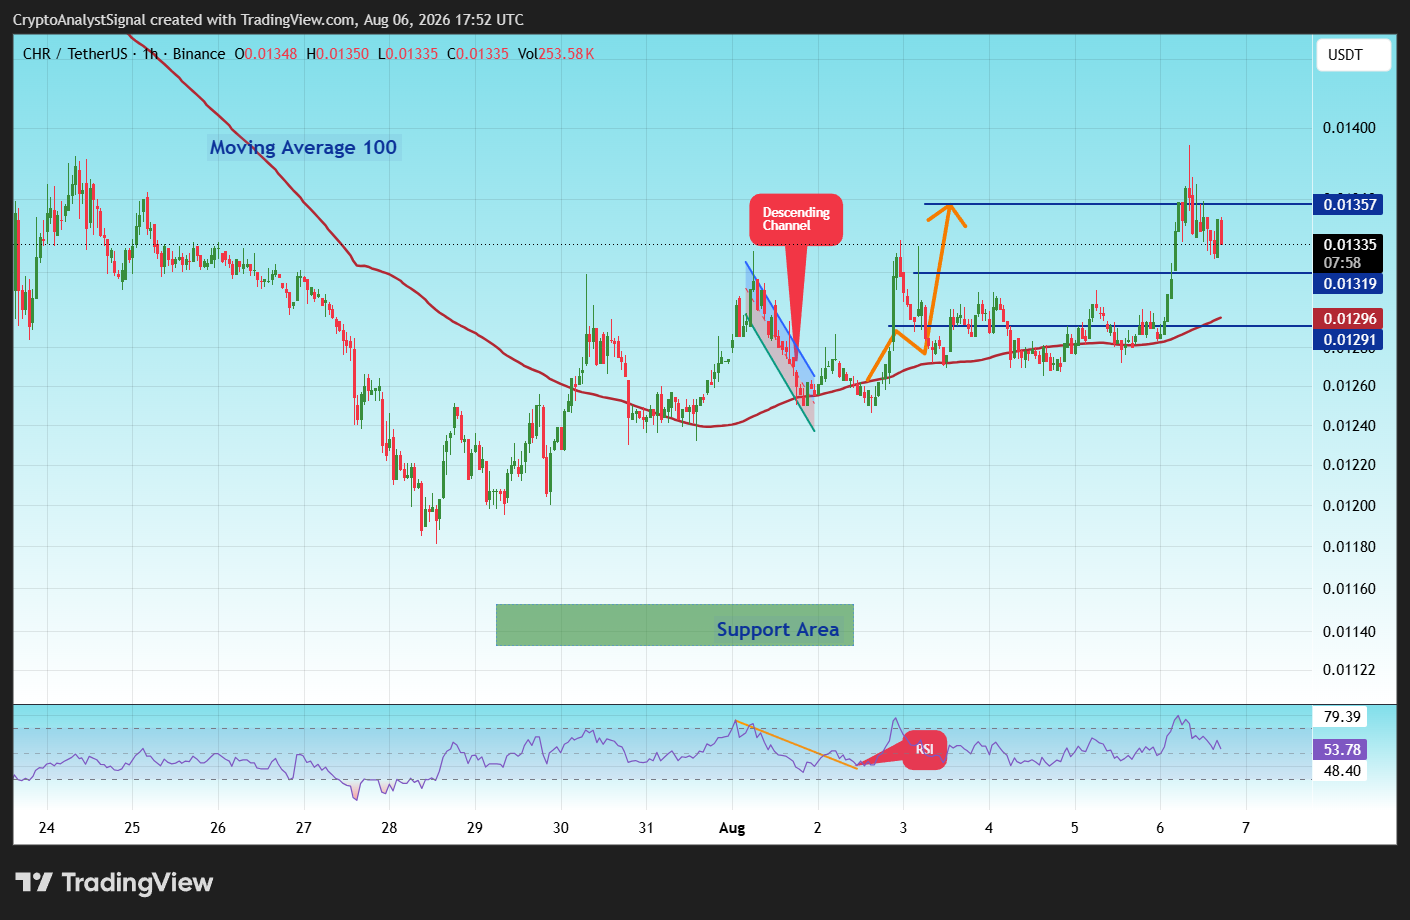Select the Open value O0.01348
This screenshot has width=1410, height=920.
[x=266, y=54]
